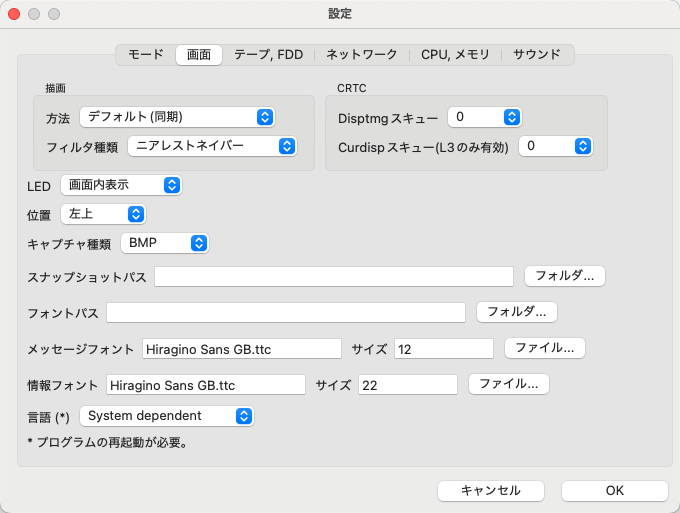Open the 言語 language dropdown
The image size is (680, 513).
click(x=166, y=416)
